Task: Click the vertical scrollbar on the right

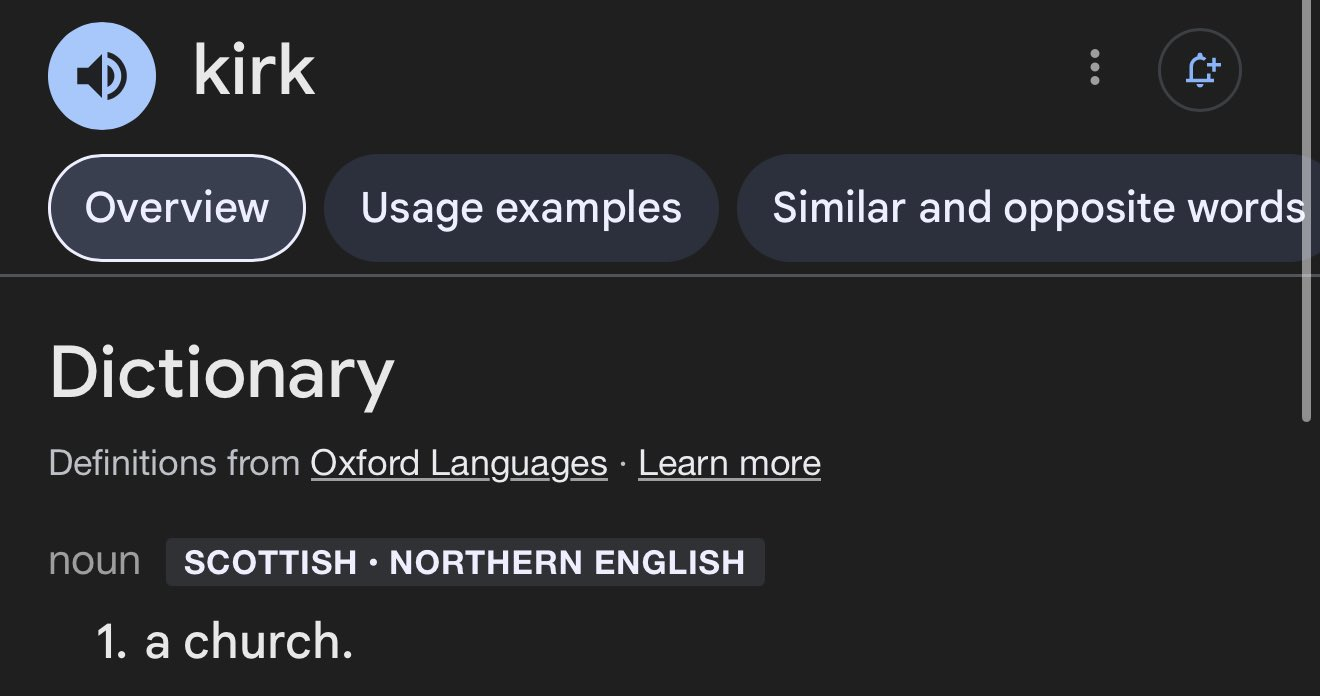Action: pos(1306,210)
